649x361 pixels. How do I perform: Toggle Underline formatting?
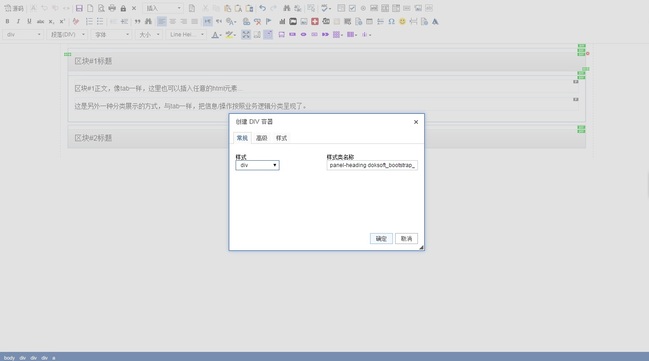coord(29,22)
